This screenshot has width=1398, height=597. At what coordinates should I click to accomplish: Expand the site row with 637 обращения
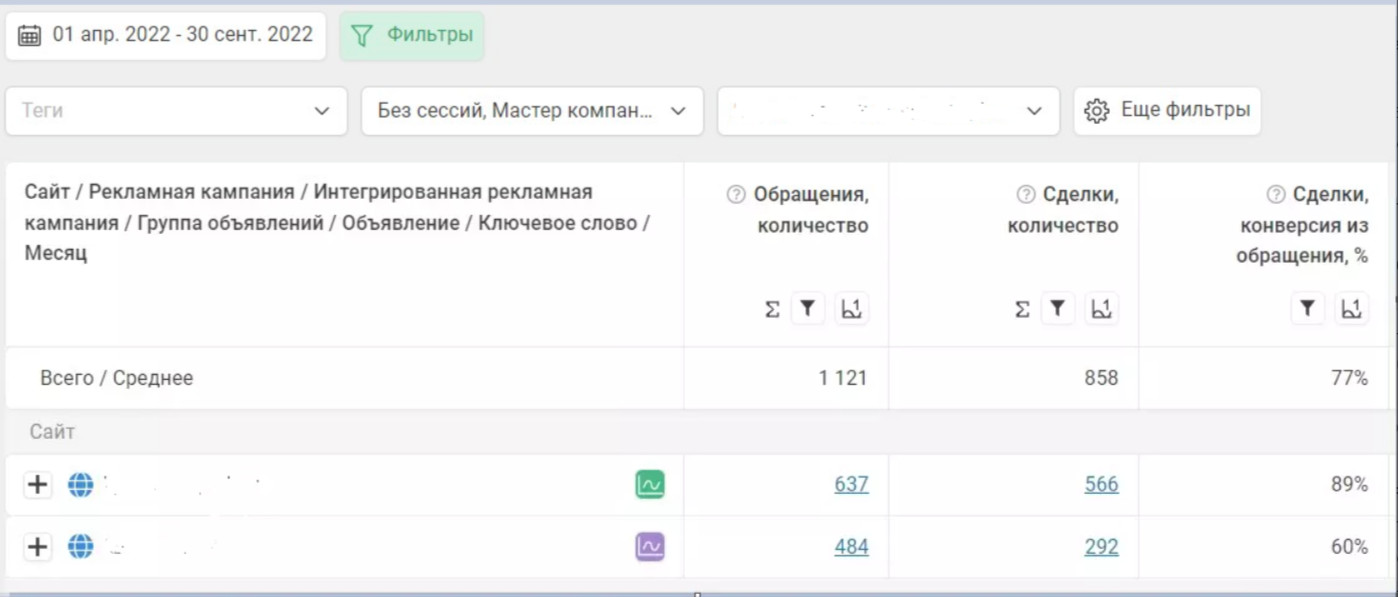[37, 485]
